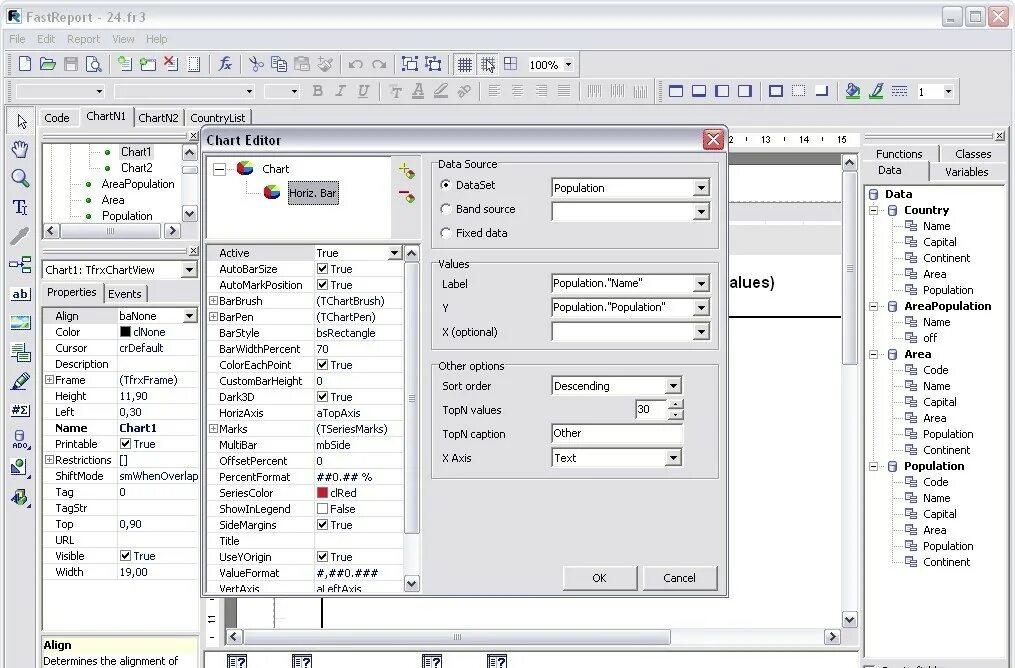1015x668 pixels.
Task: Enable the ShowInLegend checkbox
Action: [322, 509]
